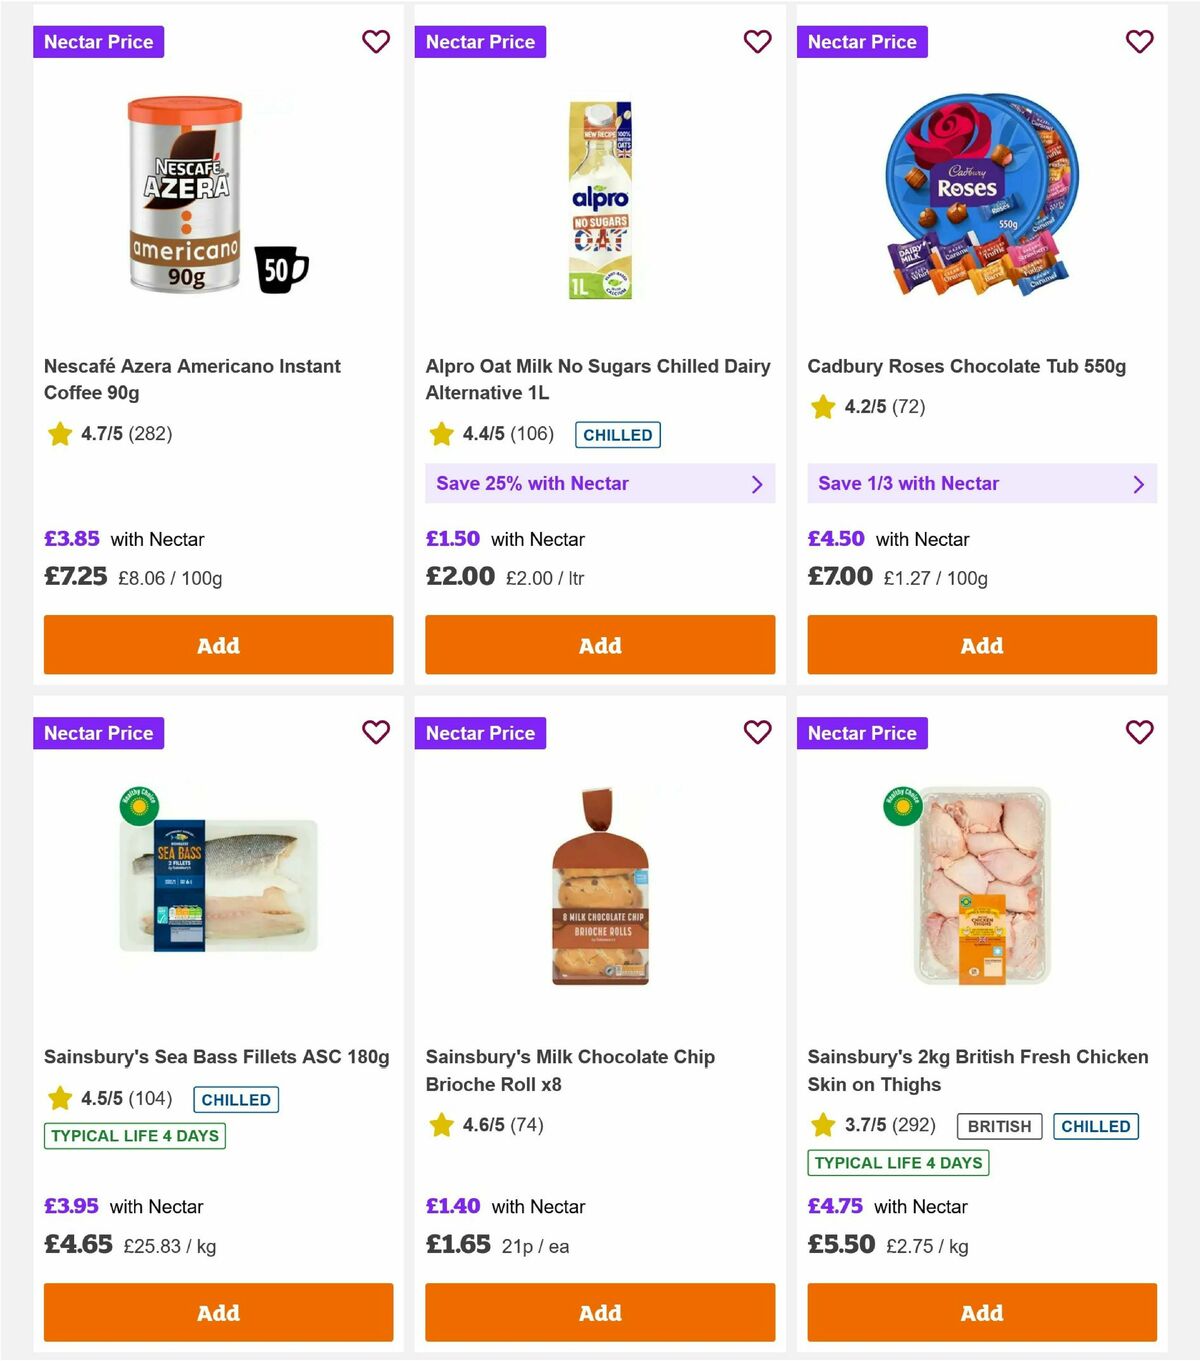The height and width of the screenshot is (1361, 1200).
Task: Add Cadbury Roses Chocolate Tub to basket
Action: 981,645
